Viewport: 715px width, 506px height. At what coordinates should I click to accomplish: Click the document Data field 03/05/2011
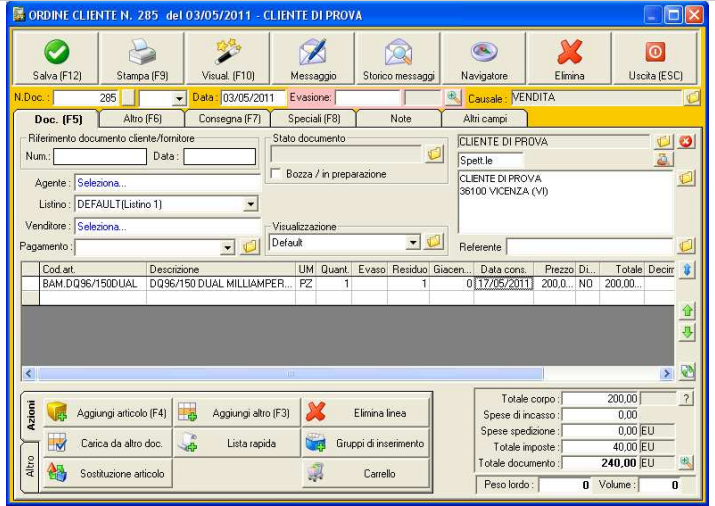[x=253, y=98]
